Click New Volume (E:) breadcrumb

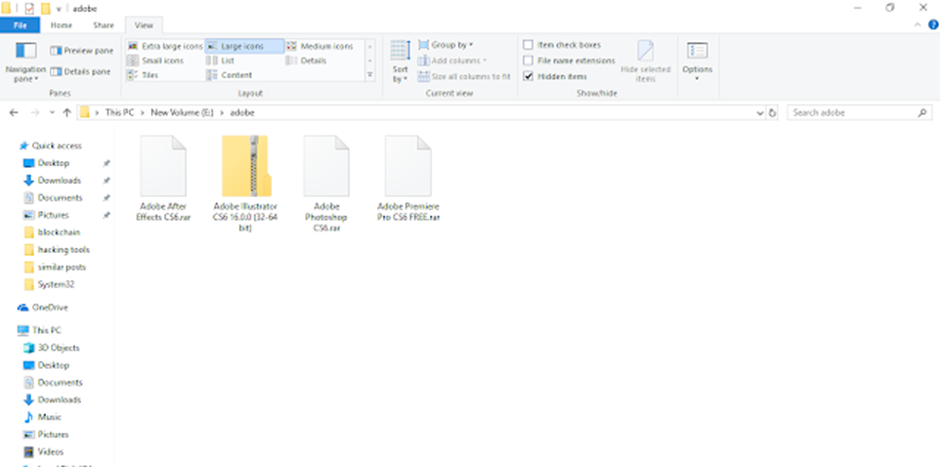(182, 113)
